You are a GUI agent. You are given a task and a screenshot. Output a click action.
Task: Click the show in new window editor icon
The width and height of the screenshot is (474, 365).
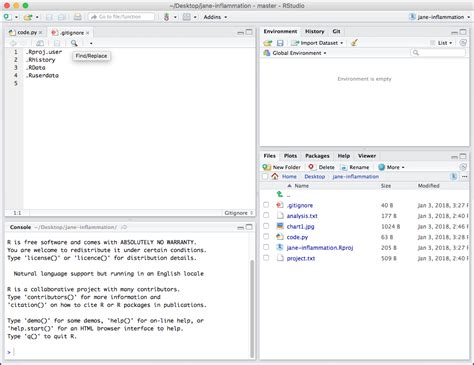click(x=40, y=43)
